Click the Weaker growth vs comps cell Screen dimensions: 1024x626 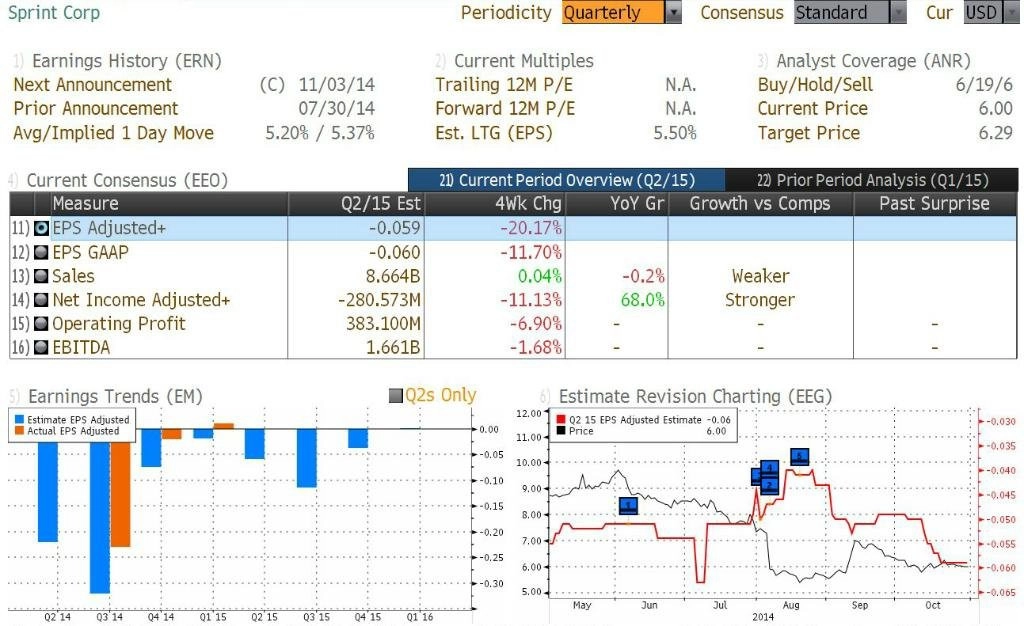point(760,276)
